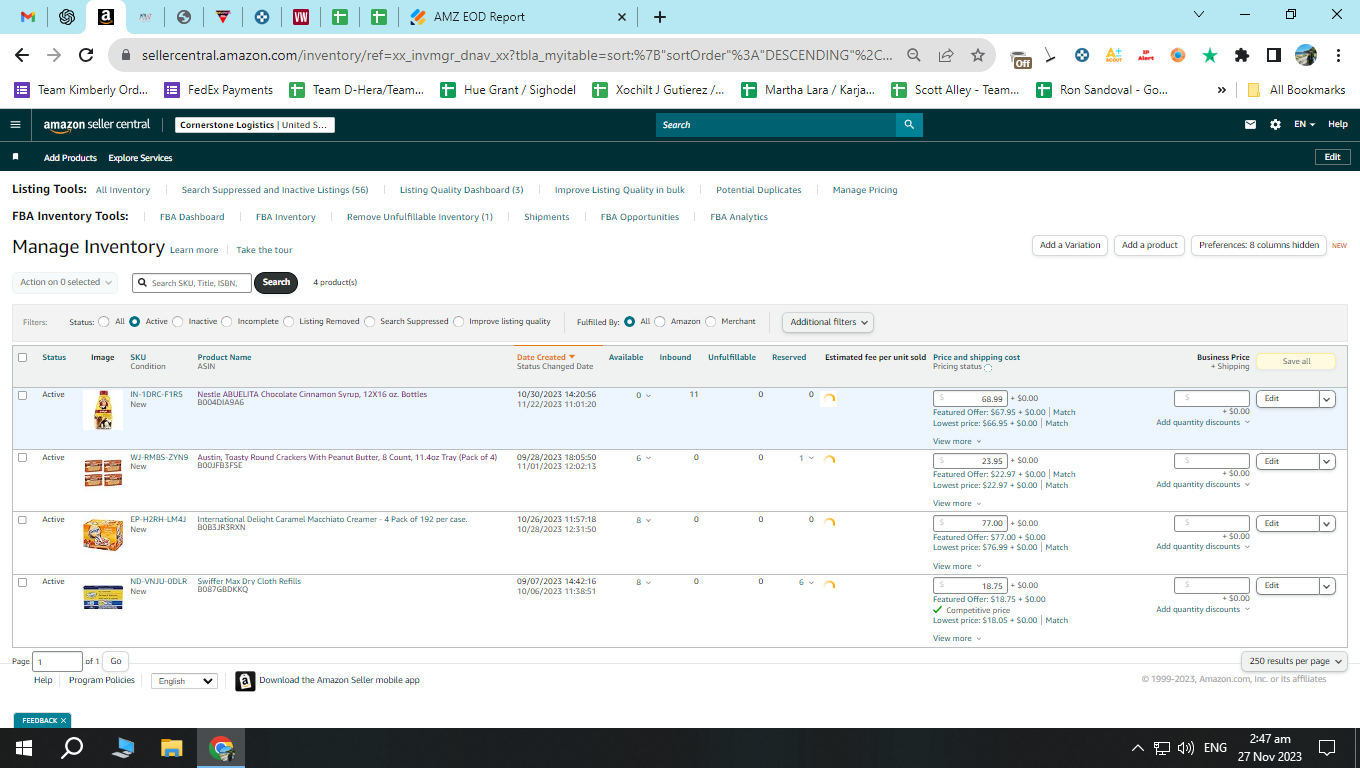Screen dimensions: 1360x768
Task: Click the amazon seller central logo
Action: pyautogui.click(x=97, y=125)
